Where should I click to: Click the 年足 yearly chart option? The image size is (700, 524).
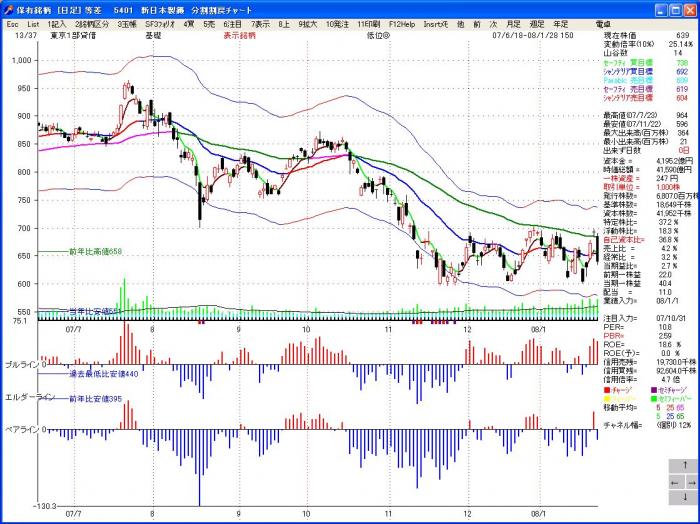(561, 22)
